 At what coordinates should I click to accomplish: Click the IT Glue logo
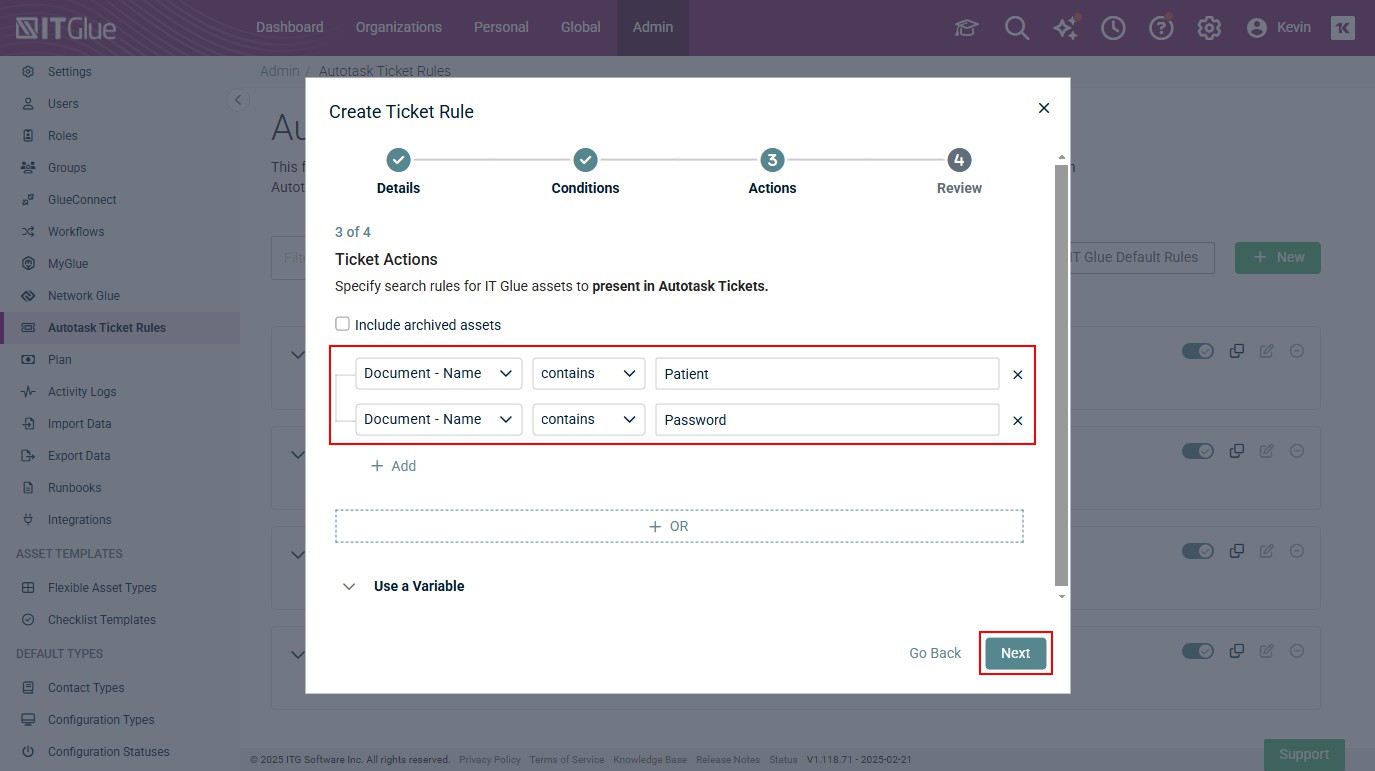coord(66,28)
